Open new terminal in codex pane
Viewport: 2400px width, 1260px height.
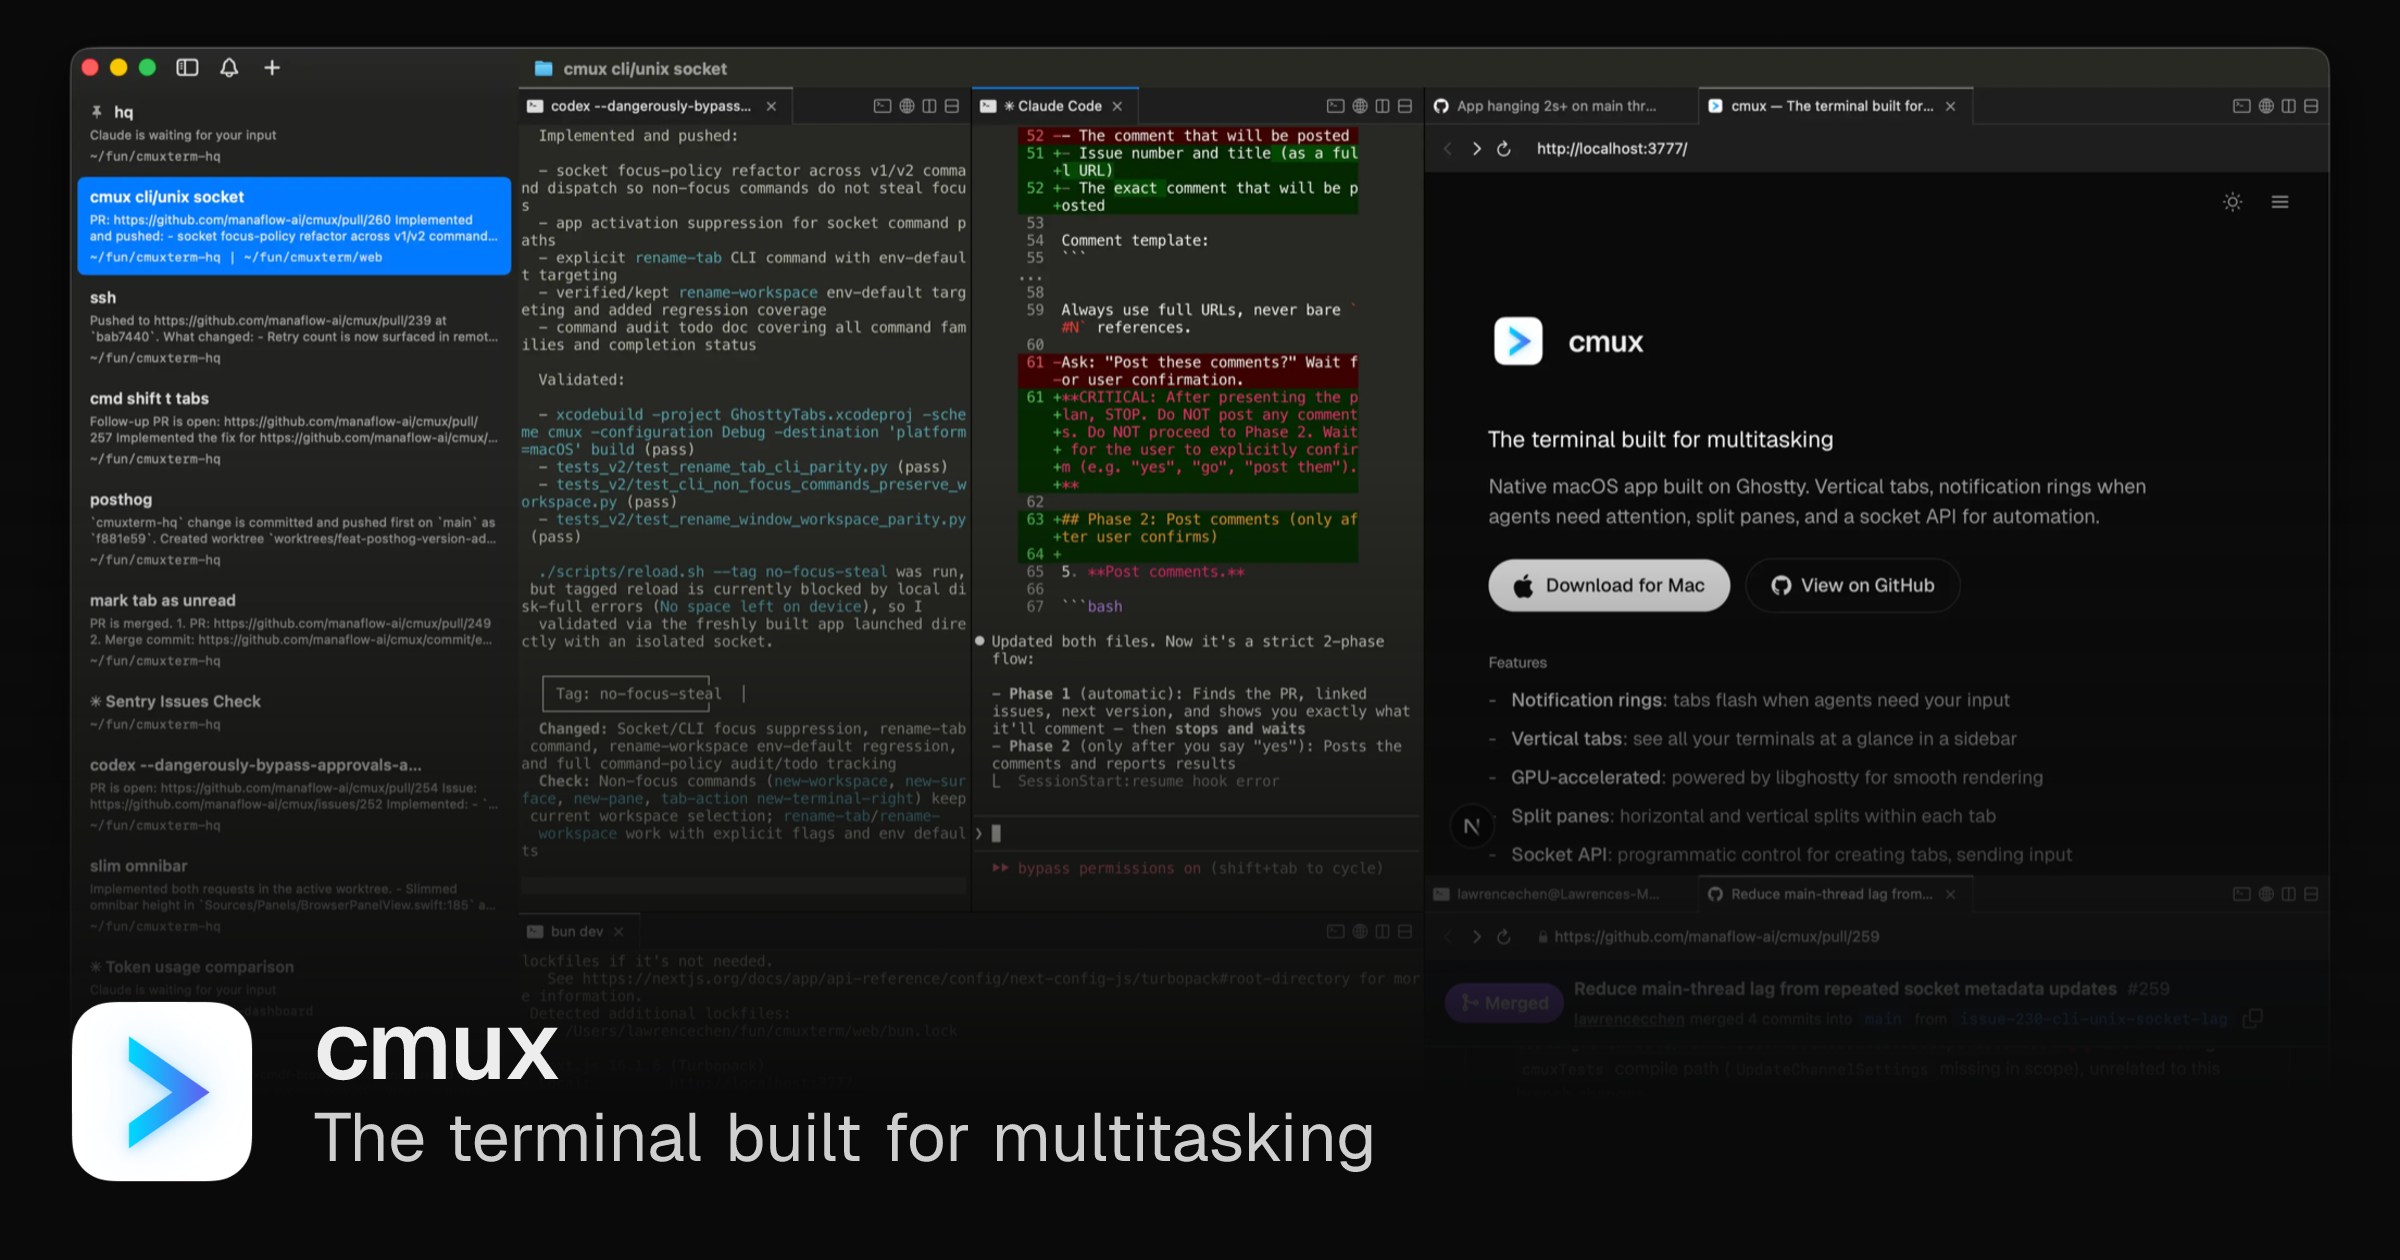(882, 106)
